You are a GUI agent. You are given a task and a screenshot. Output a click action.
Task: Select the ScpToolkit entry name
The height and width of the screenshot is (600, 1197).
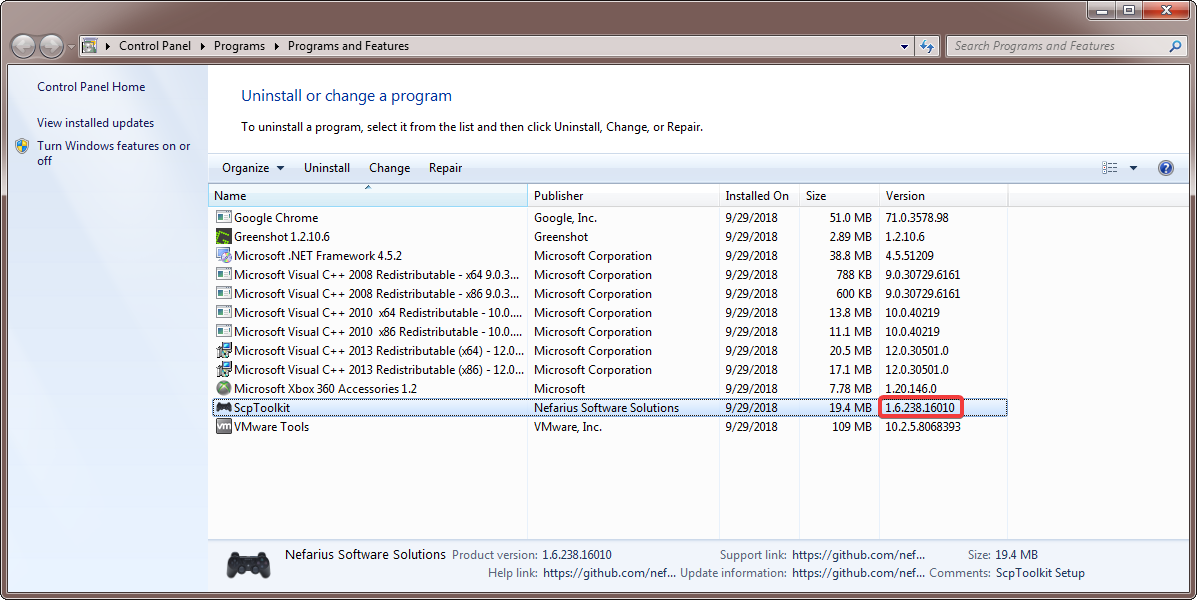pyautogui.click(x=262, y=408)
